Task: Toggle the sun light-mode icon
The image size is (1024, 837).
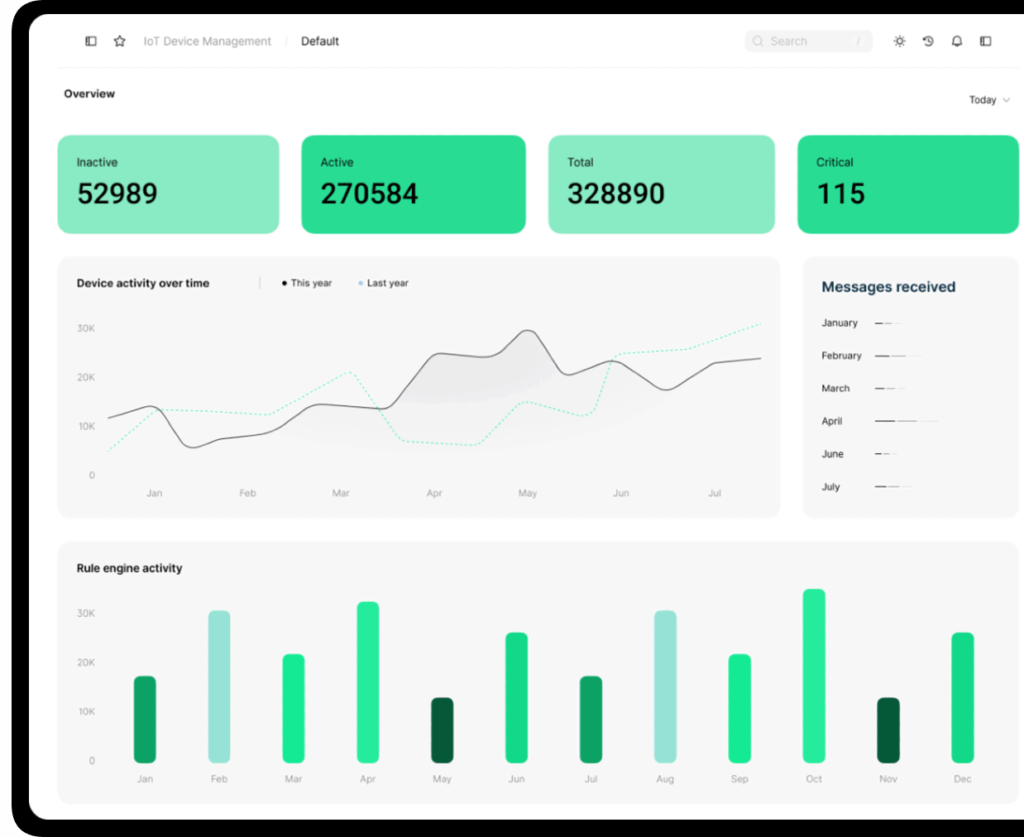Action: 899,41
